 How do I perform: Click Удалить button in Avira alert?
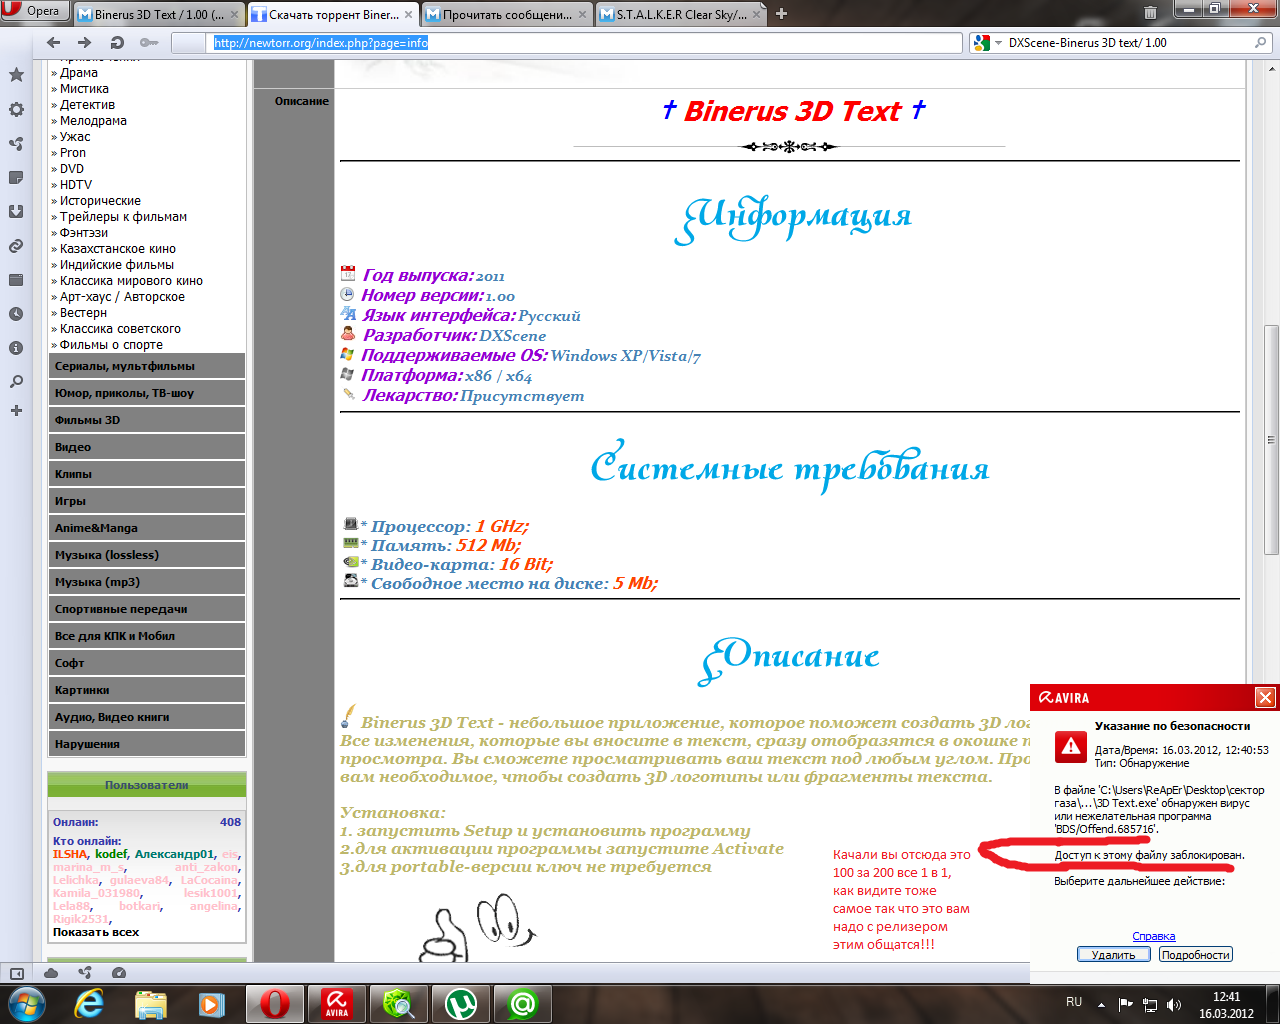click(x=1113, y=955)
